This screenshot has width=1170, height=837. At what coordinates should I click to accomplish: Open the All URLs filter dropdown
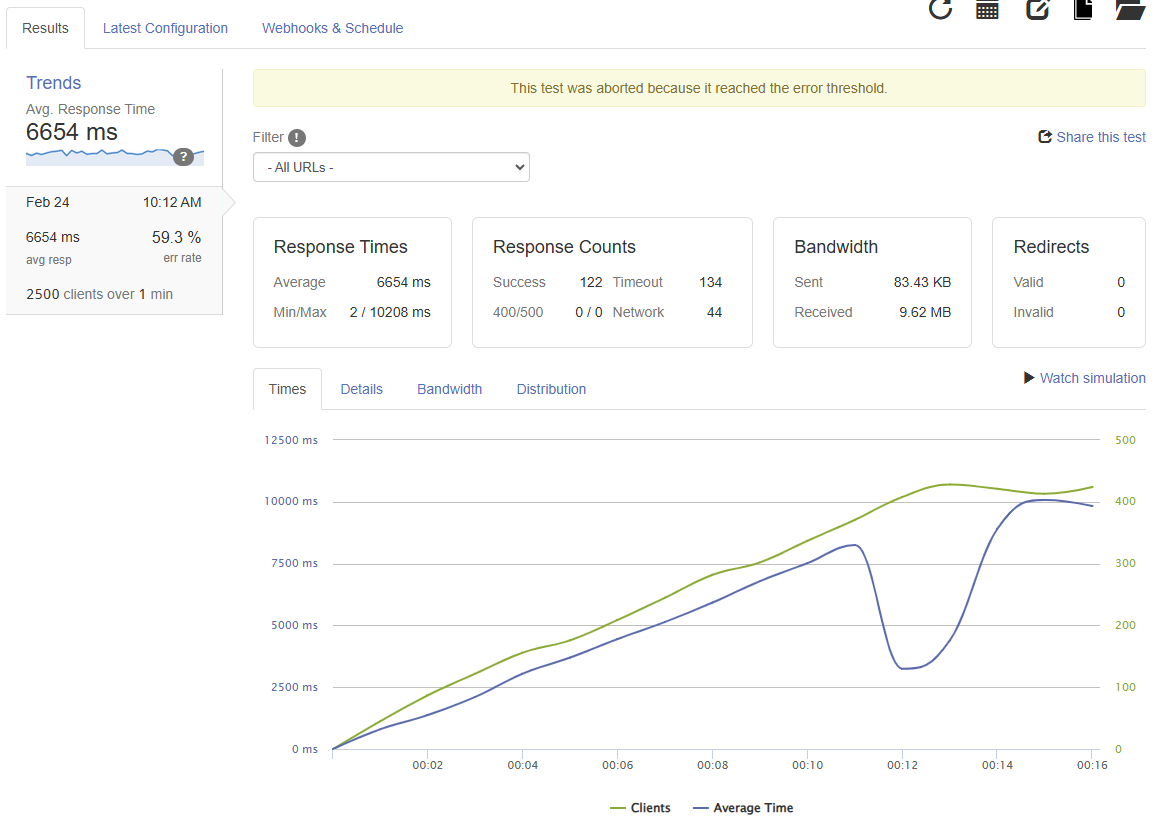coord(391,167)
